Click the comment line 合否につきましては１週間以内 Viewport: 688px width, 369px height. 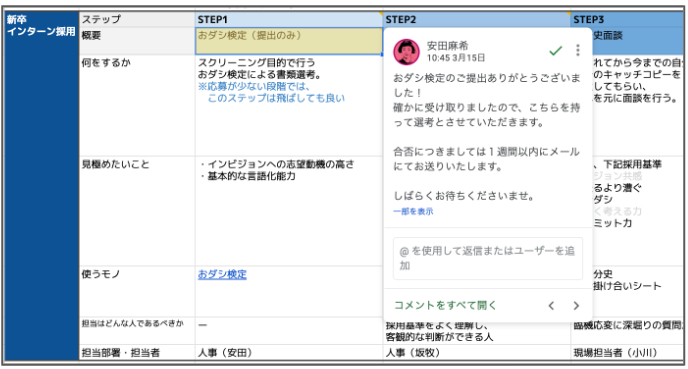click(486, 159)
